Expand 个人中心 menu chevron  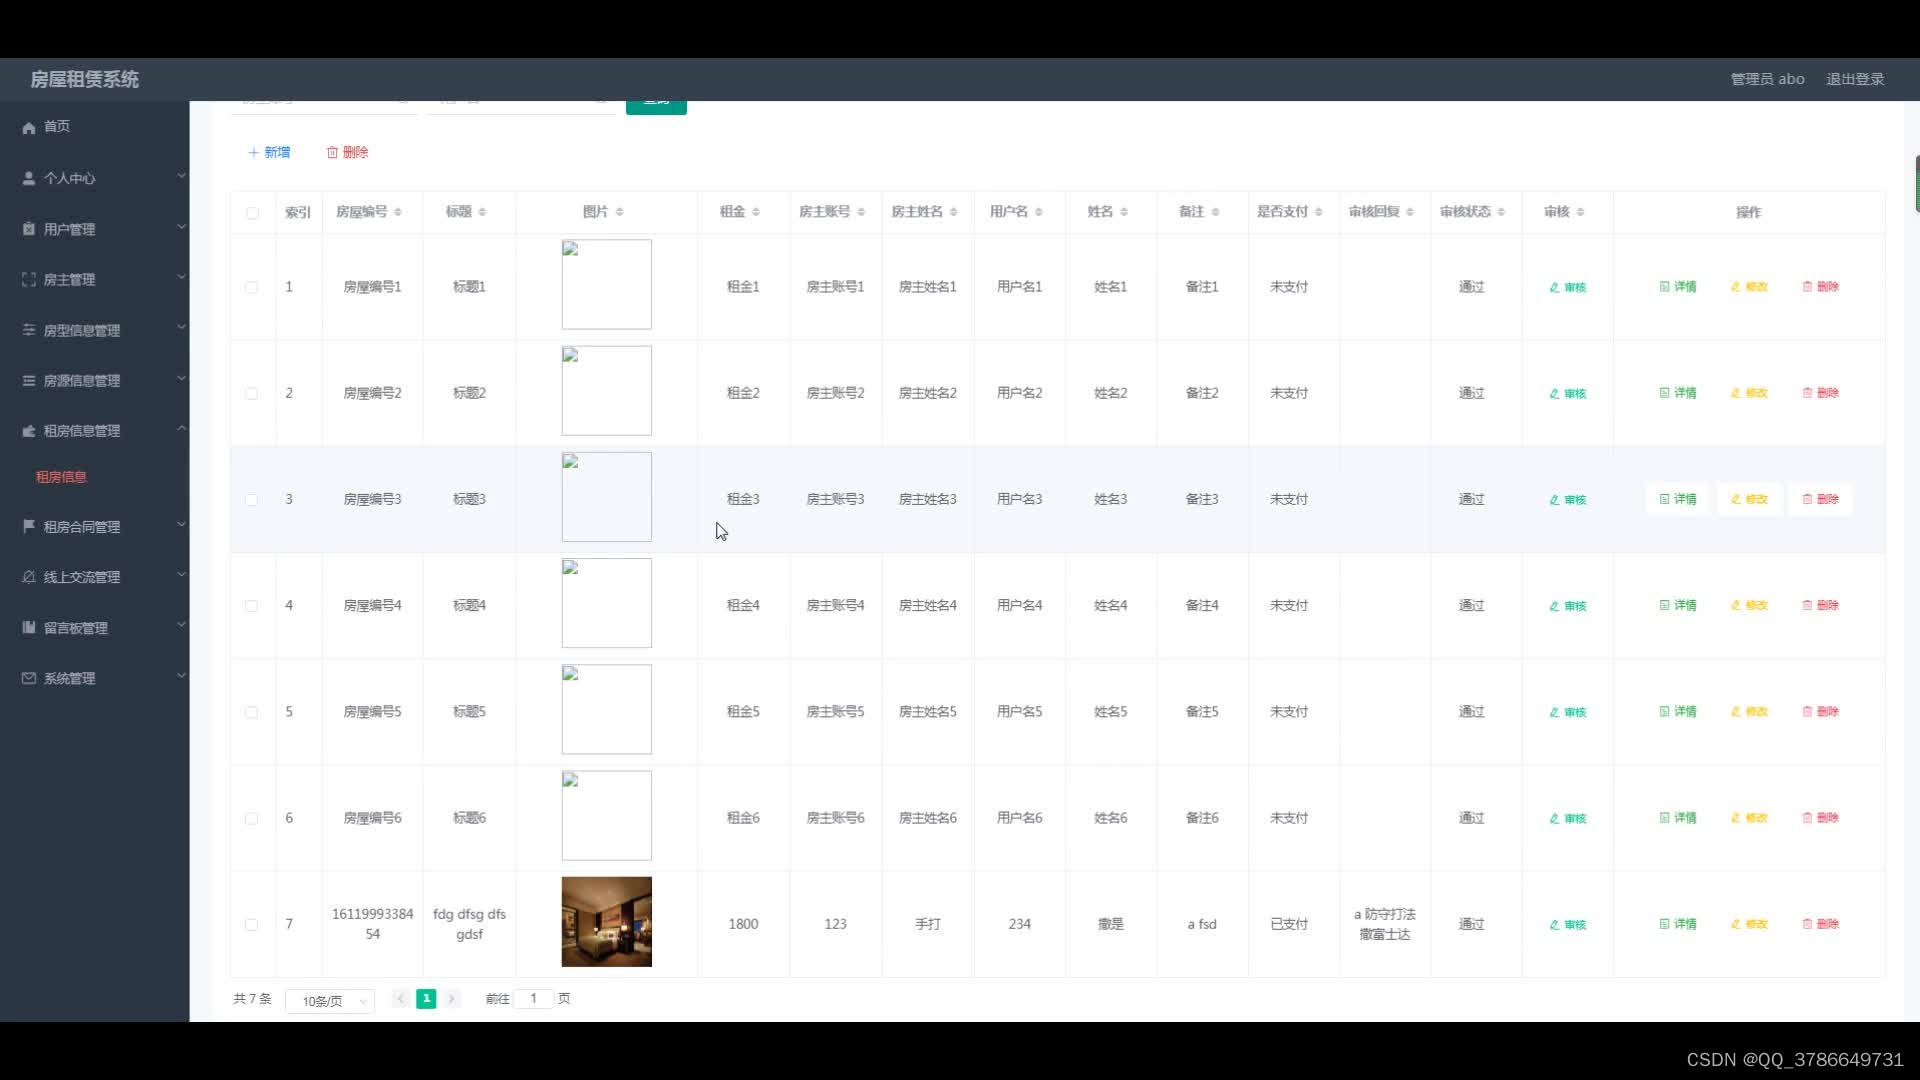coord(181,176)
